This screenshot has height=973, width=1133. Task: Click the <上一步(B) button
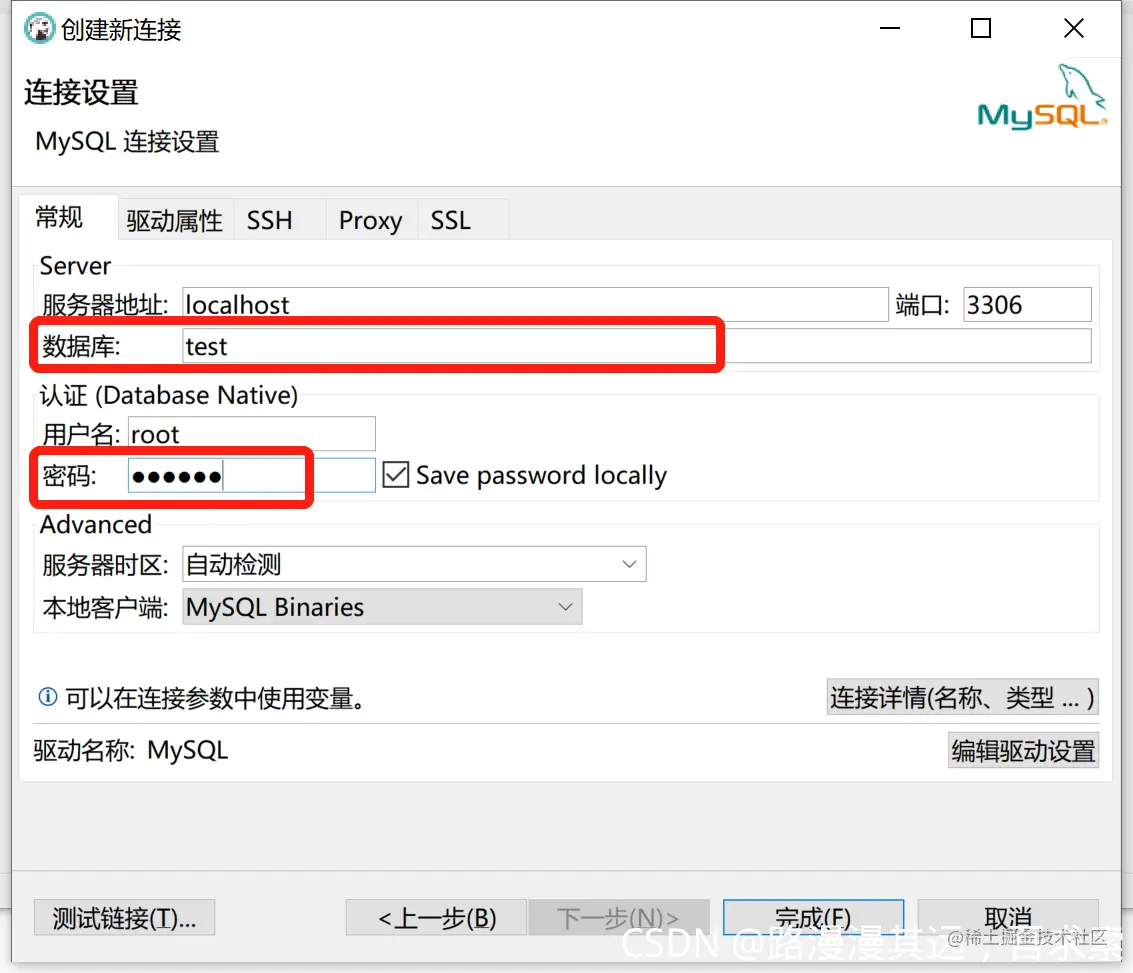click(x=437, y=917)
